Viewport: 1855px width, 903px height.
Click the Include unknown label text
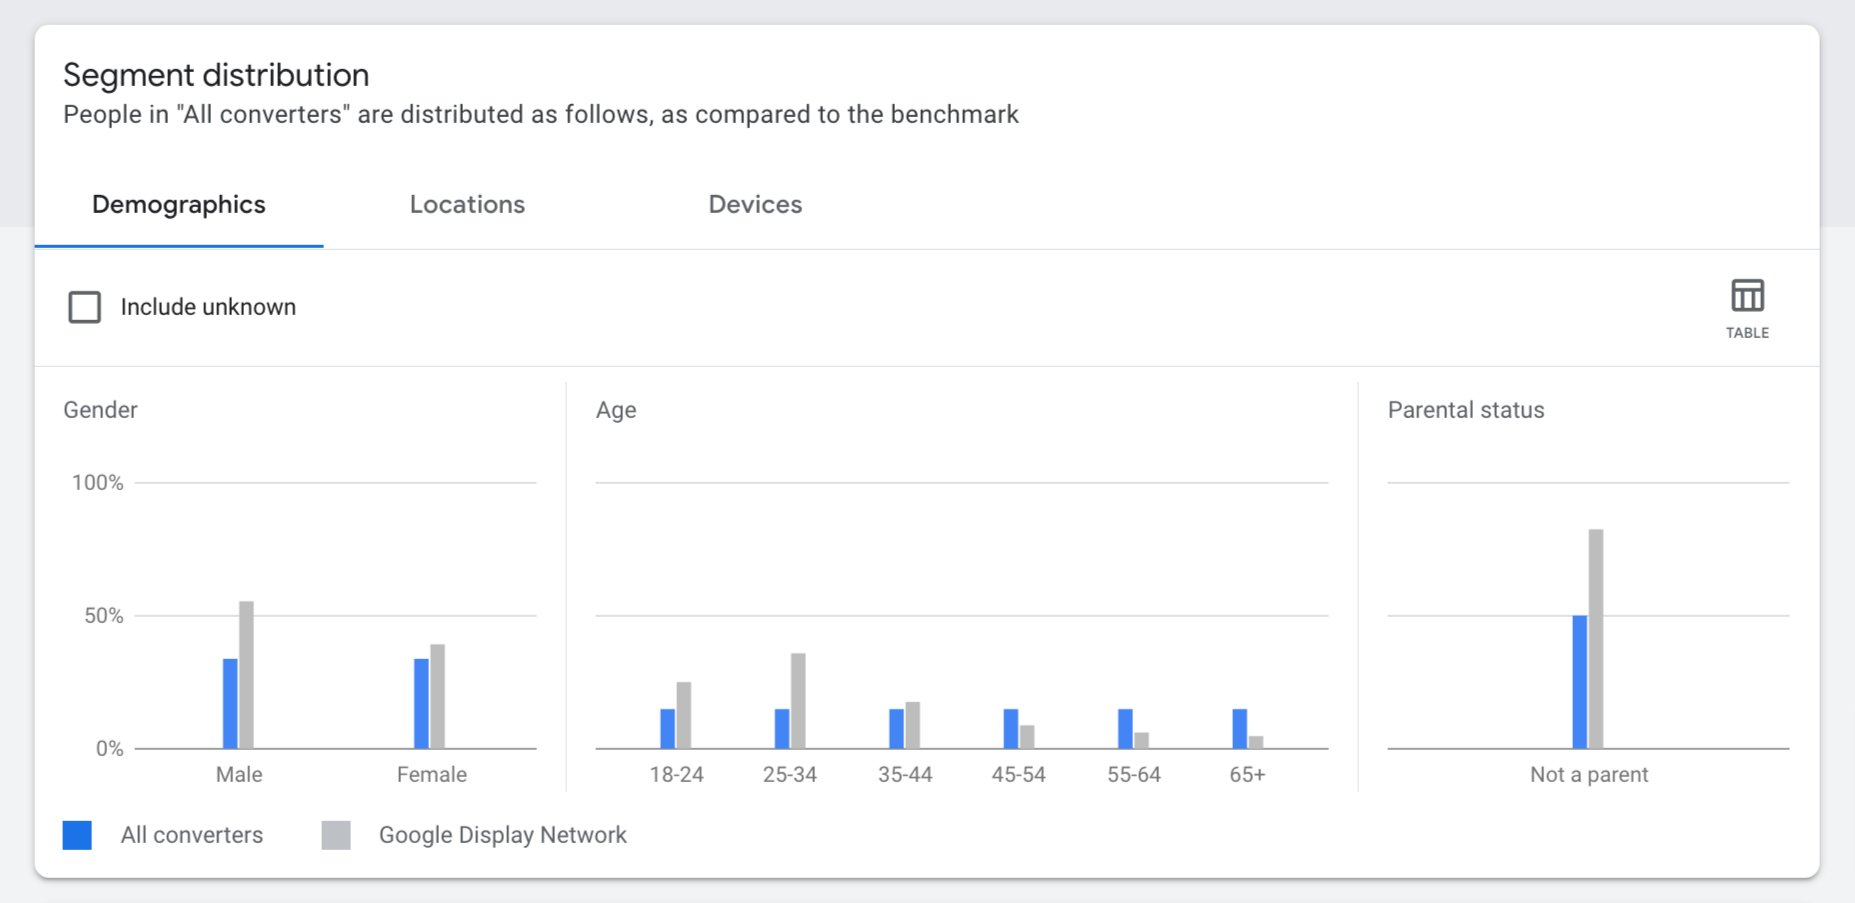(208, 307)
